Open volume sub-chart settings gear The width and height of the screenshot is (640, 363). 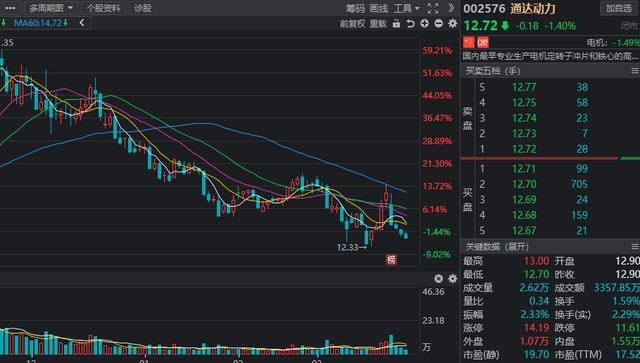pyautogui.click(x=452, y=278)
